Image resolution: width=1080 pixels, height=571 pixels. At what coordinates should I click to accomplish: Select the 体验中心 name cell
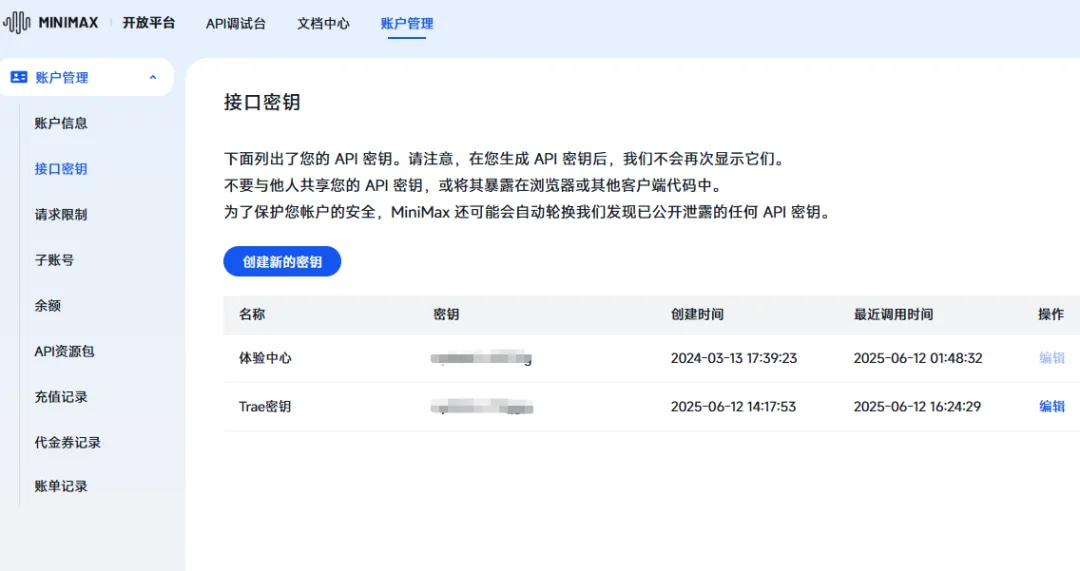(265, 358)
